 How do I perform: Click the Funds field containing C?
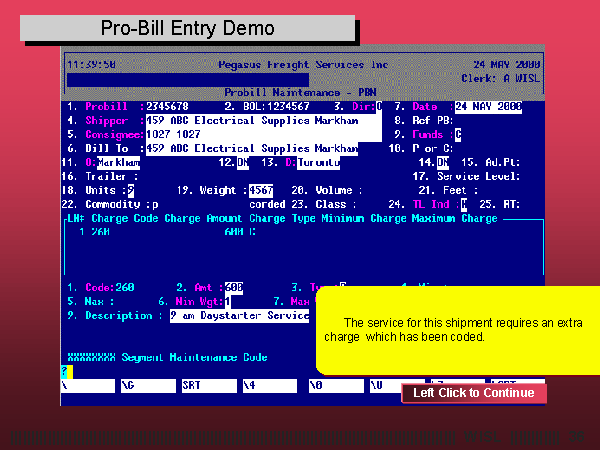point(458,134)
